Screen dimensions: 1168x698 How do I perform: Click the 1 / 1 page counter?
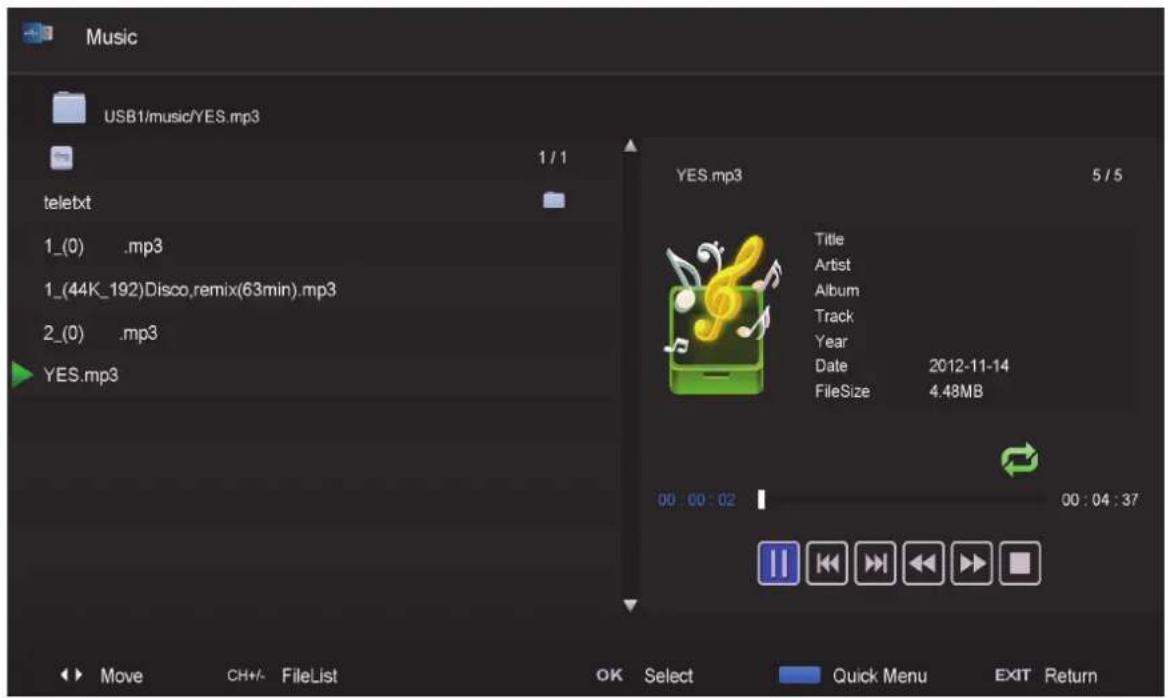[x=553, y=158]
